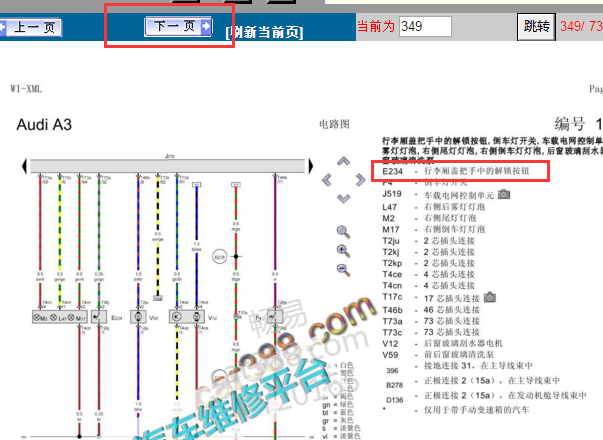
Task: Select the T46b 46 芯插头连接 entry
Action: click(x=431, y=310)
